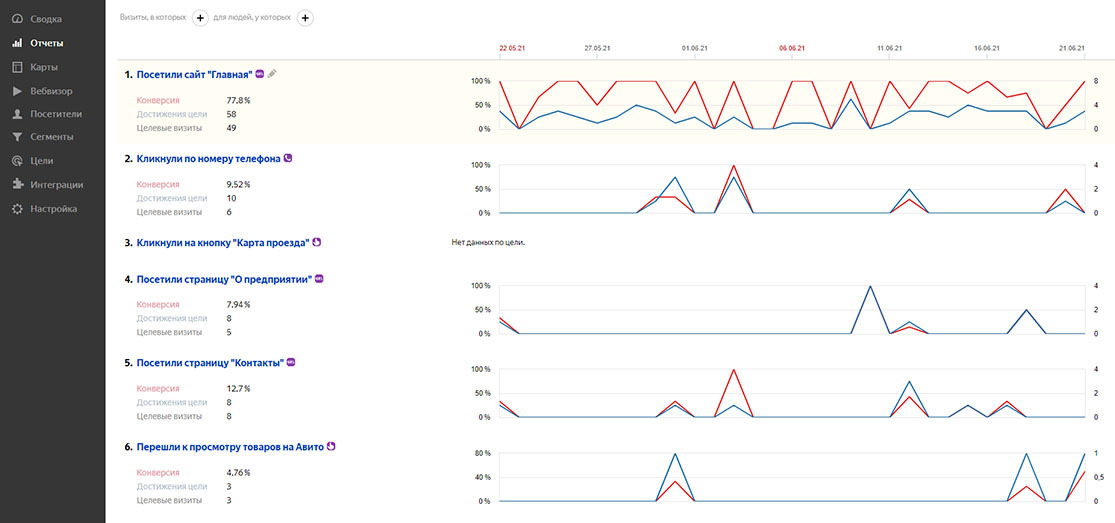Click the Вебвизор play triangle icon
The height and width of the screenshot is (523, 1115).
[x=17, y=90]
